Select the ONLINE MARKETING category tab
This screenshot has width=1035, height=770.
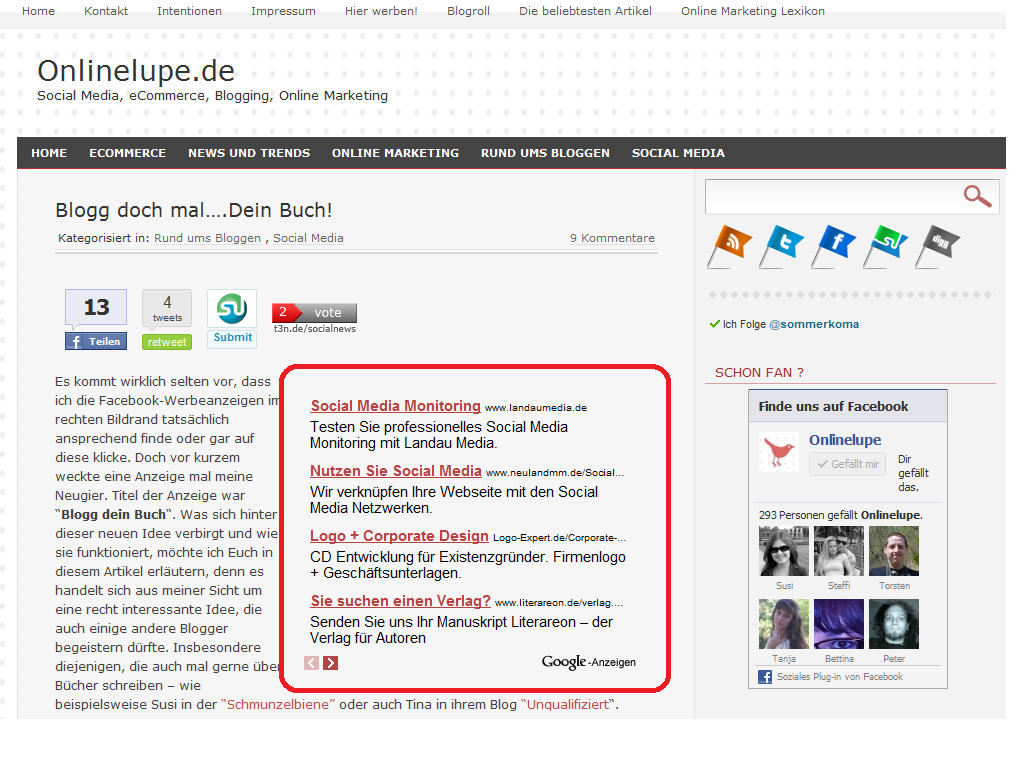(x=395, y=153)
